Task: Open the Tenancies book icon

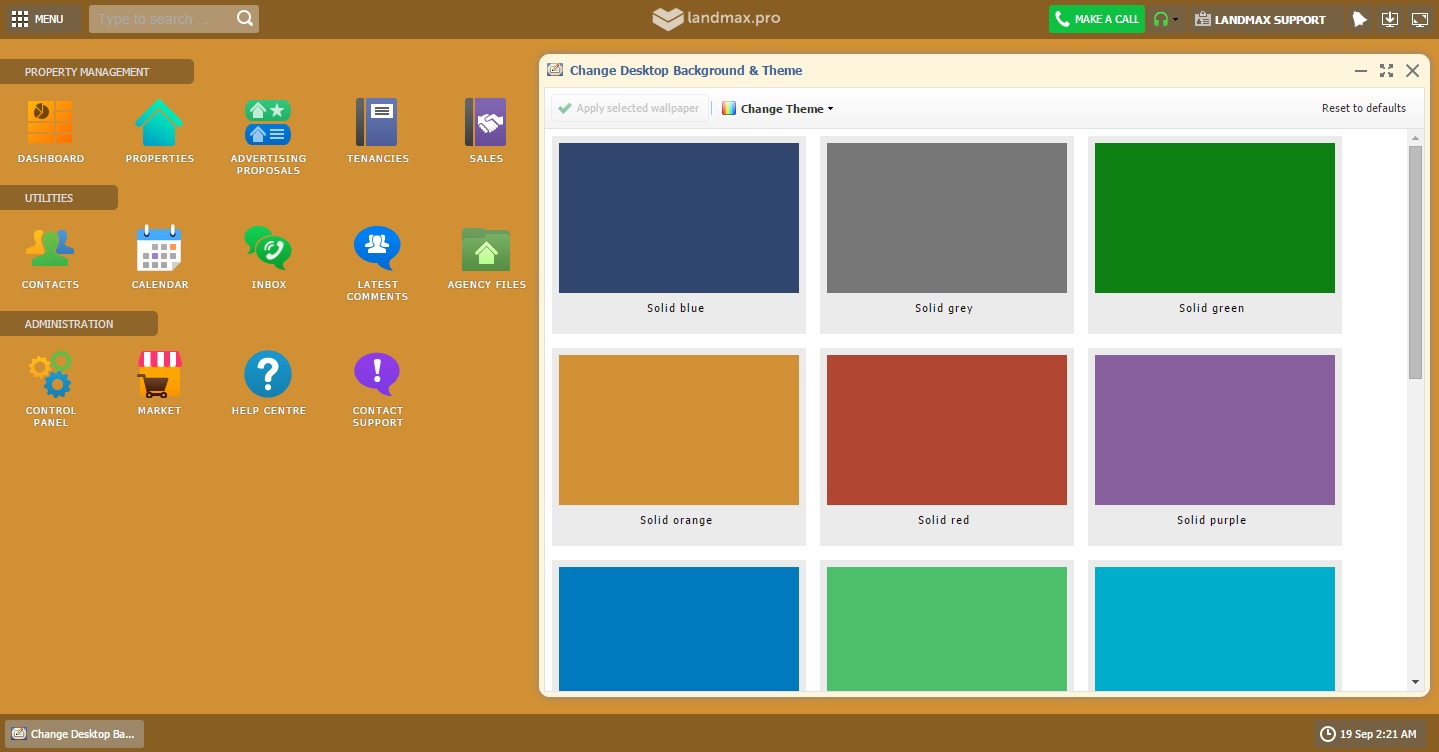Action: (377, 124)
